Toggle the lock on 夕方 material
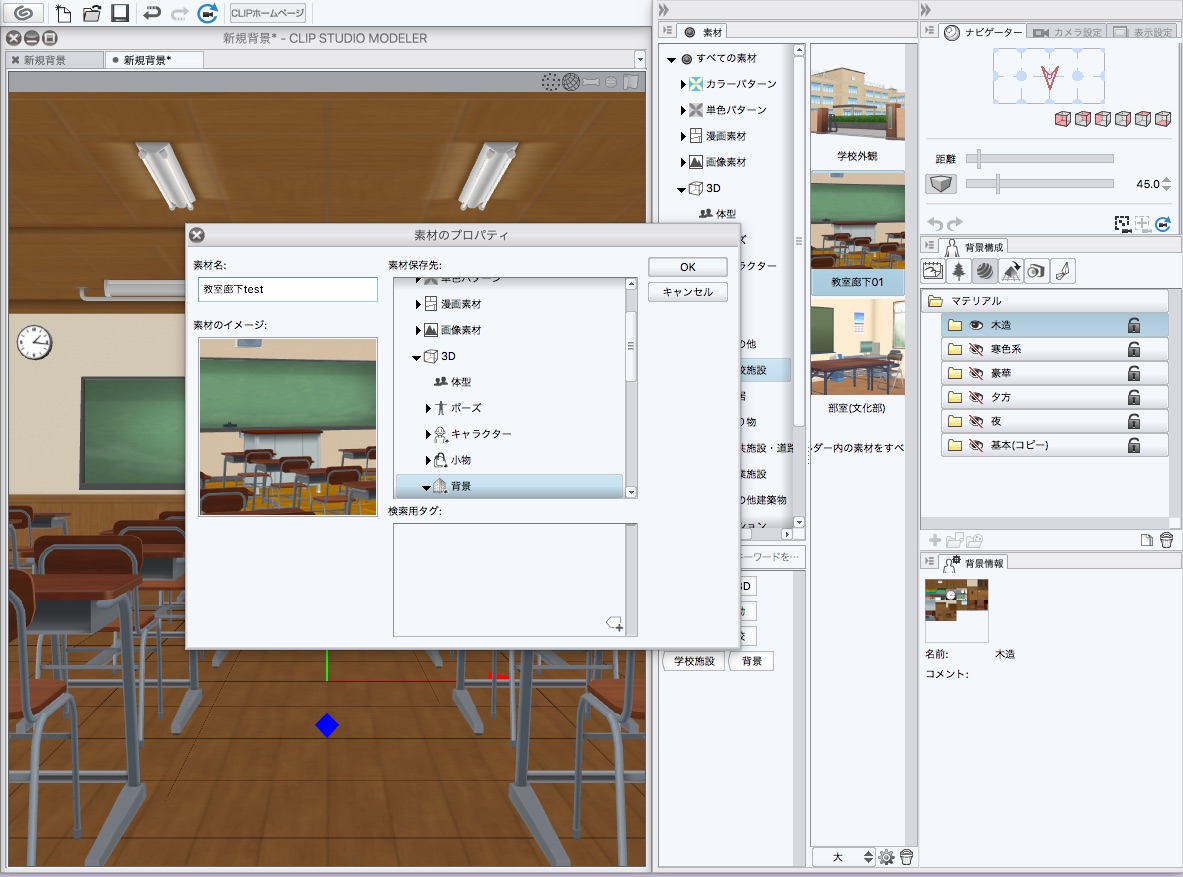Viewport: 1183px width, 877px height. [1134, 397]
